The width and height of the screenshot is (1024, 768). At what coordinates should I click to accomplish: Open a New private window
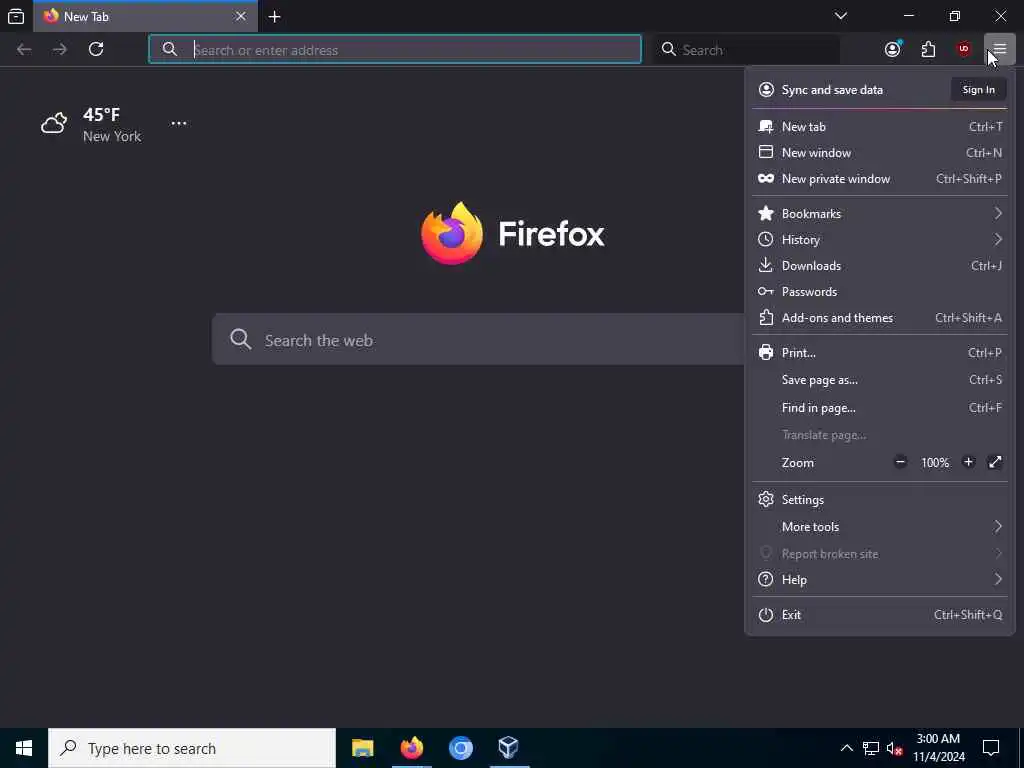click(x=880, y=179)
